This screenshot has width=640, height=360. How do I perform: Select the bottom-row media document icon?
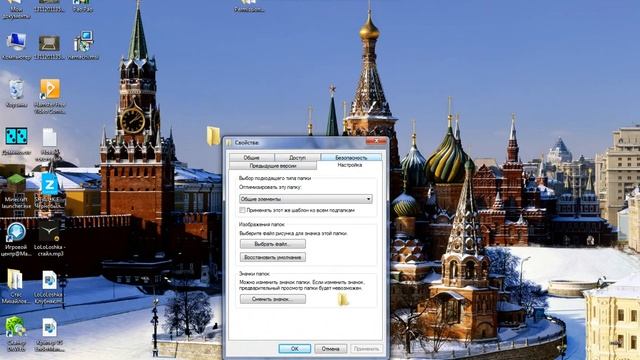tap(49, 328)
